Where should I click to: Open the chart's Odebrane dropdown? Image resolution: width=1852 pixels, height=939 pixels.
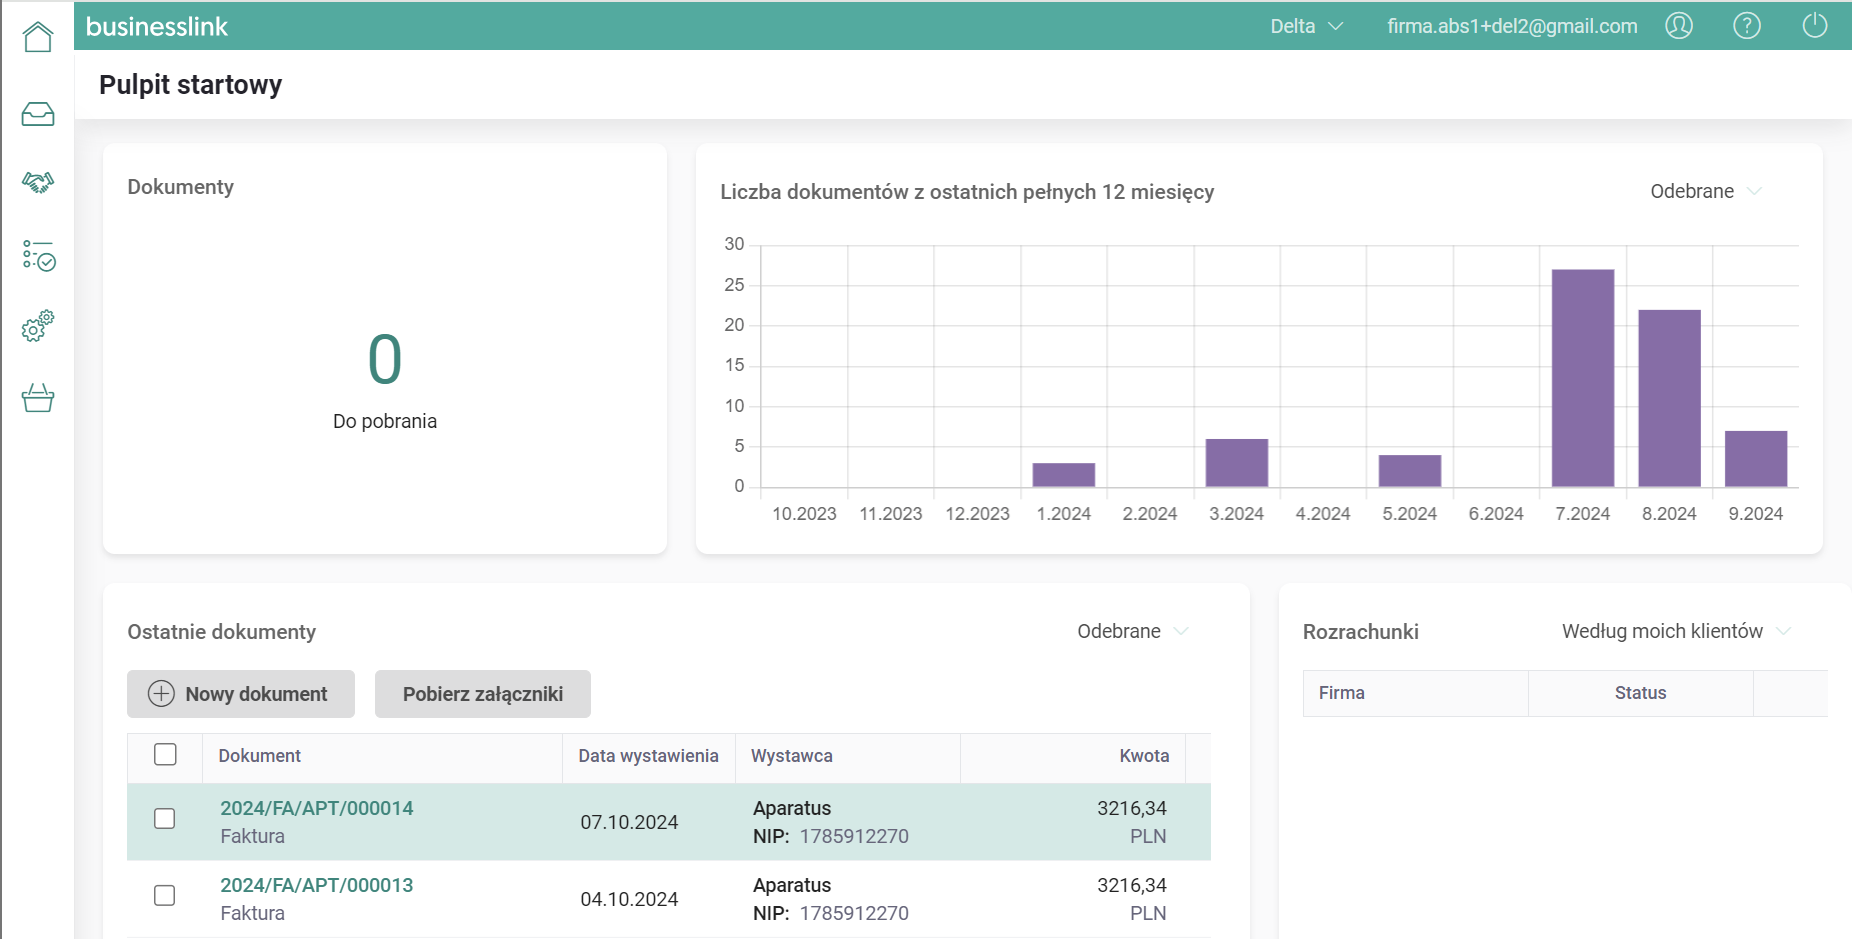tap(1705, 191)
